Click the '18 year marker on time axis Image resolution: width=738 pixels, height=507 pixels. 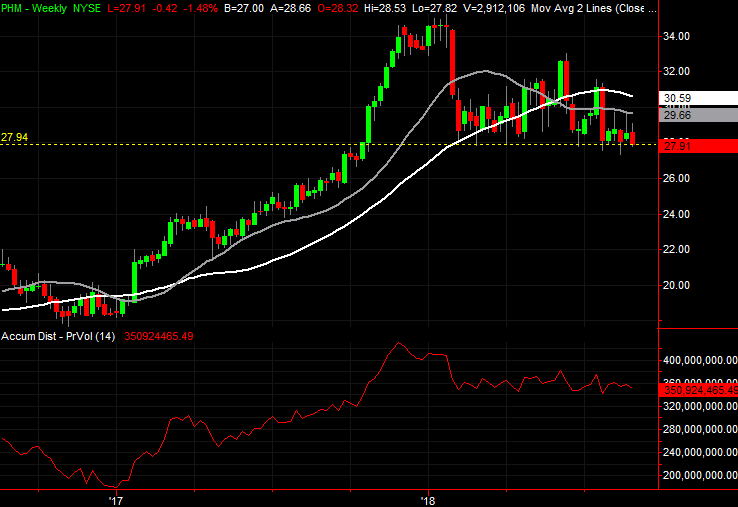[428, 500]
